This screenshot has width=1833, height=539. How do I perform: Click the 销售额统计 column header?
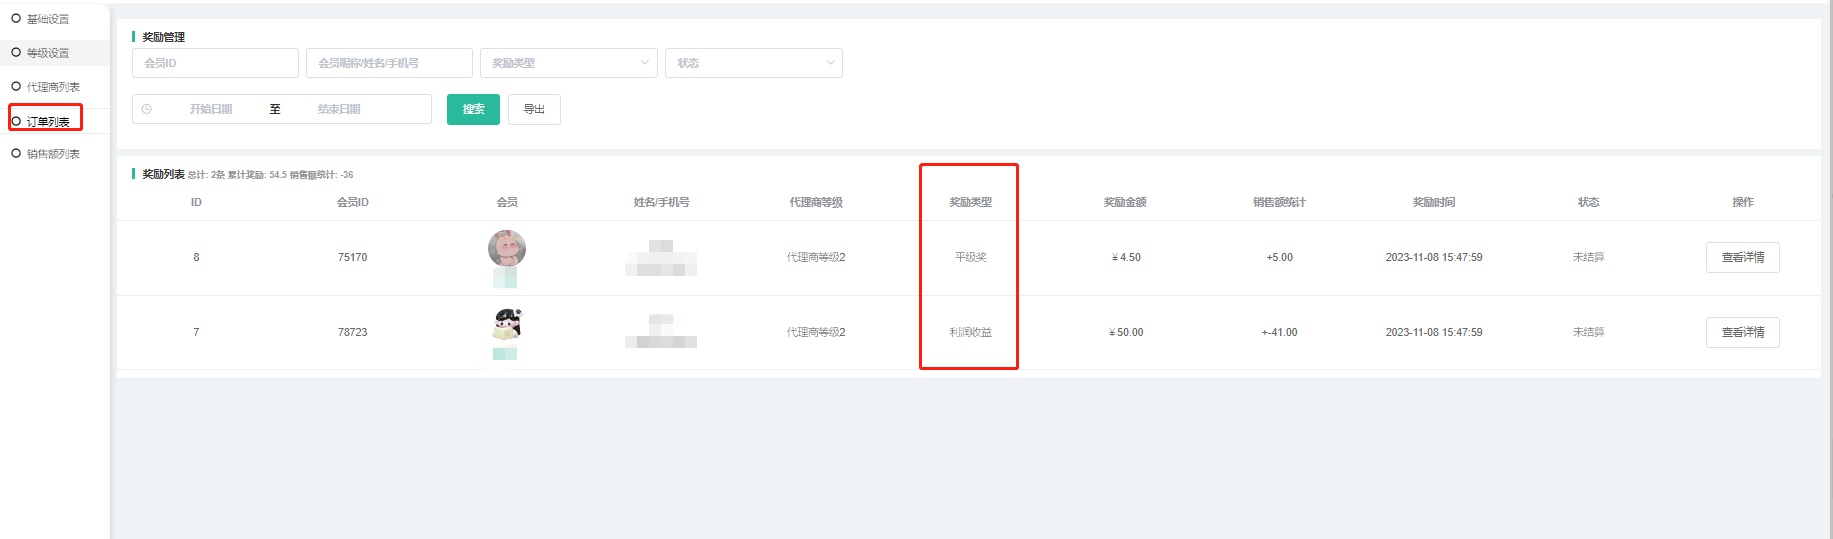1279,202
